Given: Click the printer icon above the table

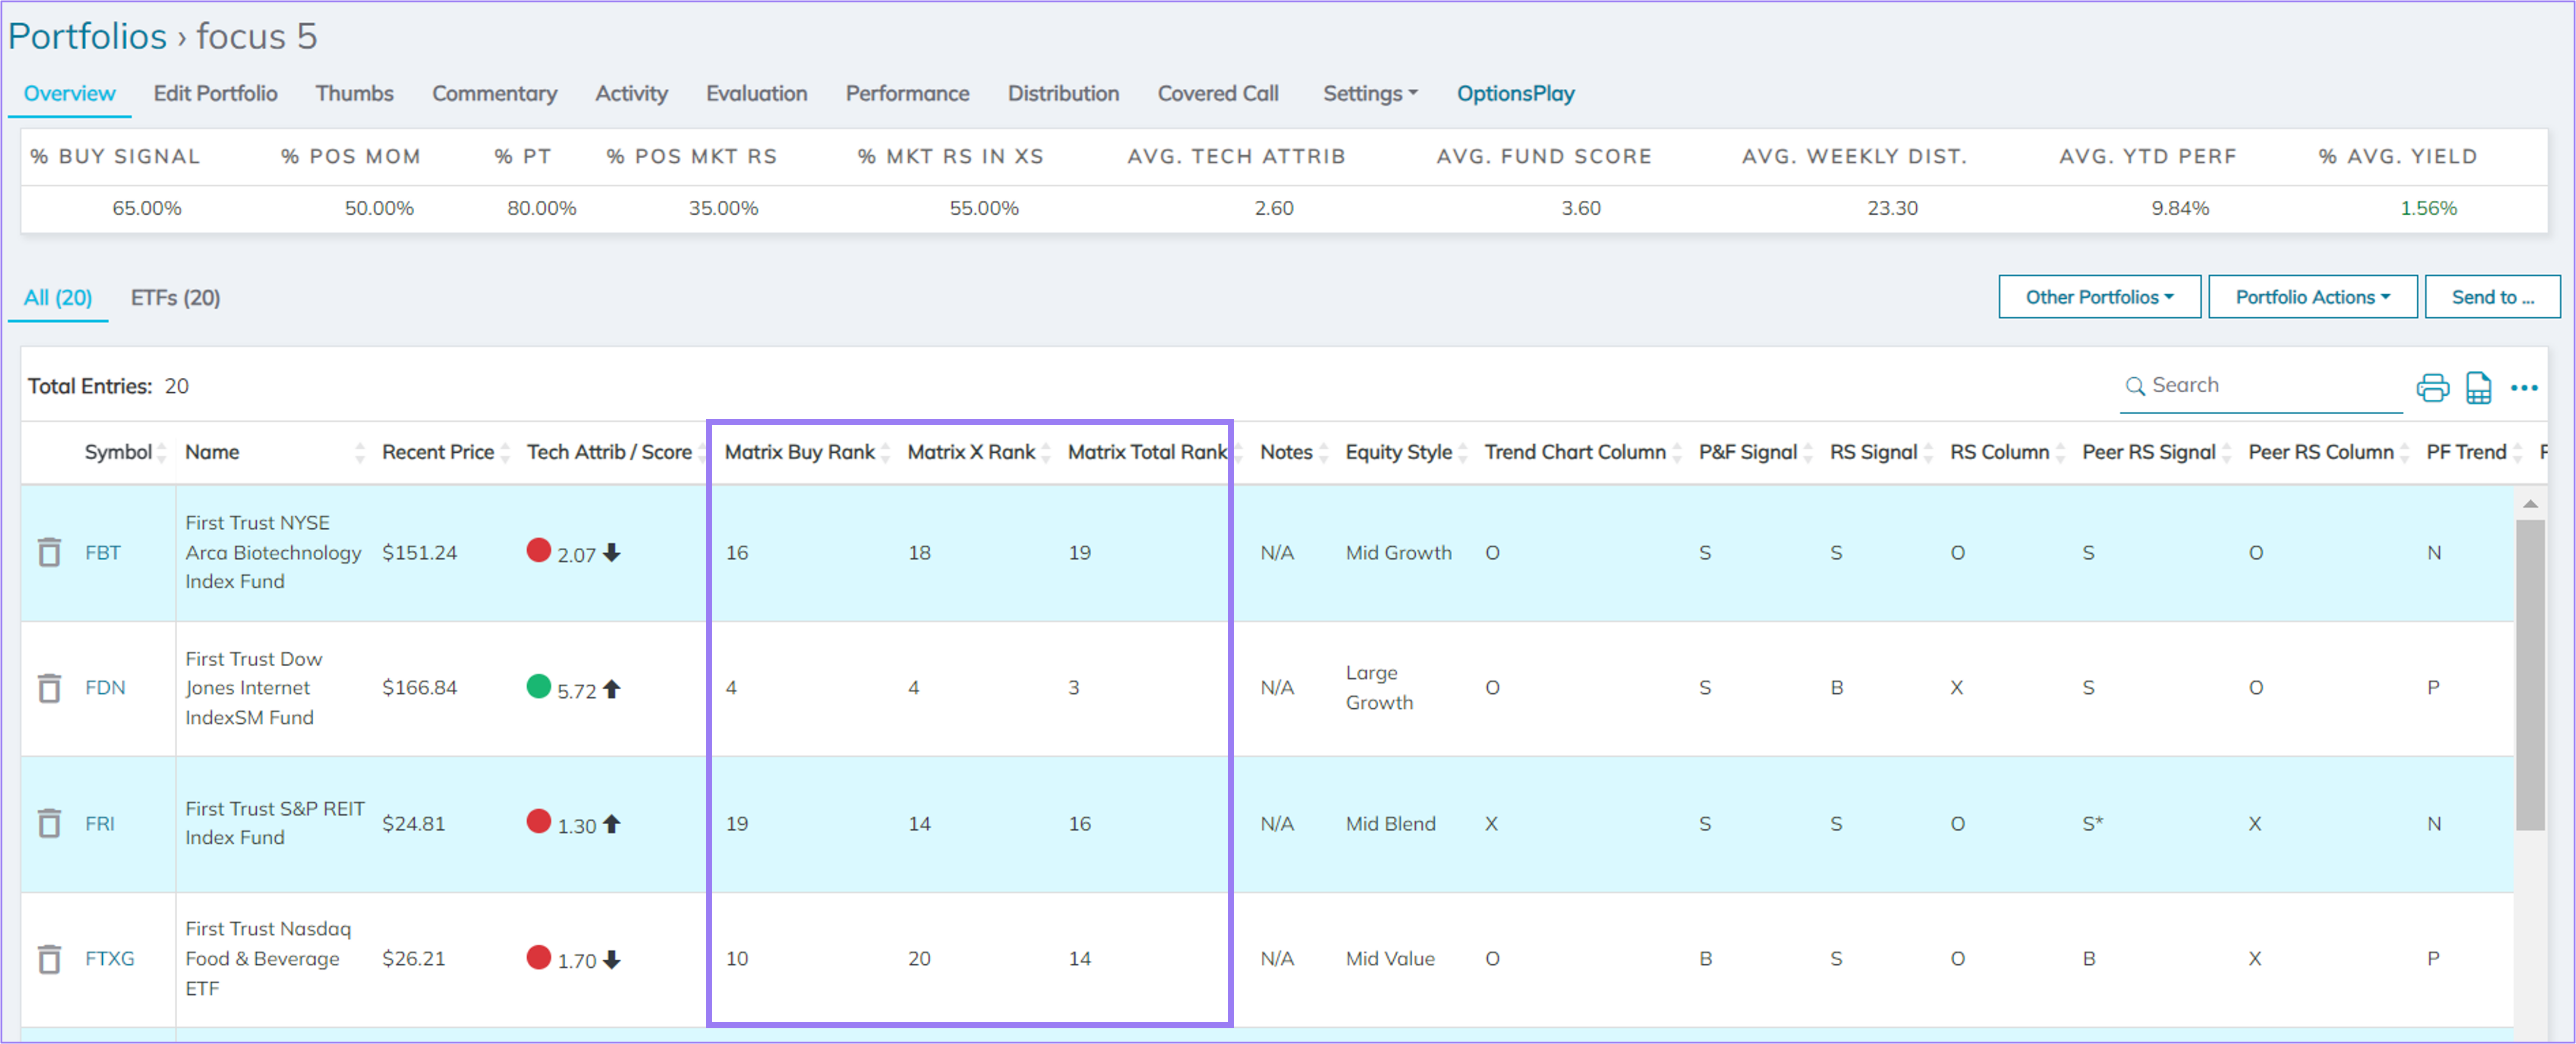Looking at the screenshot, I should (x=2433, y=387).
